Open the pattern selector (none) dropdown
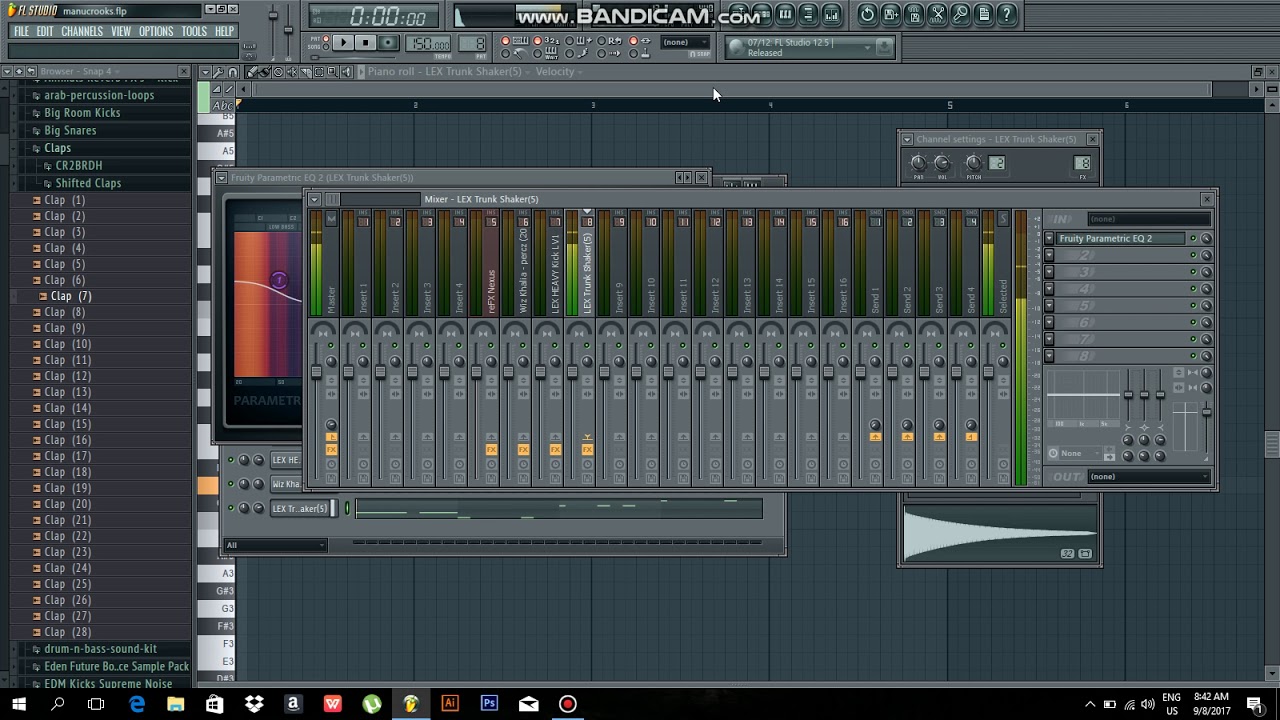This screenshot has height=720, width=1280. coord(685,42)
